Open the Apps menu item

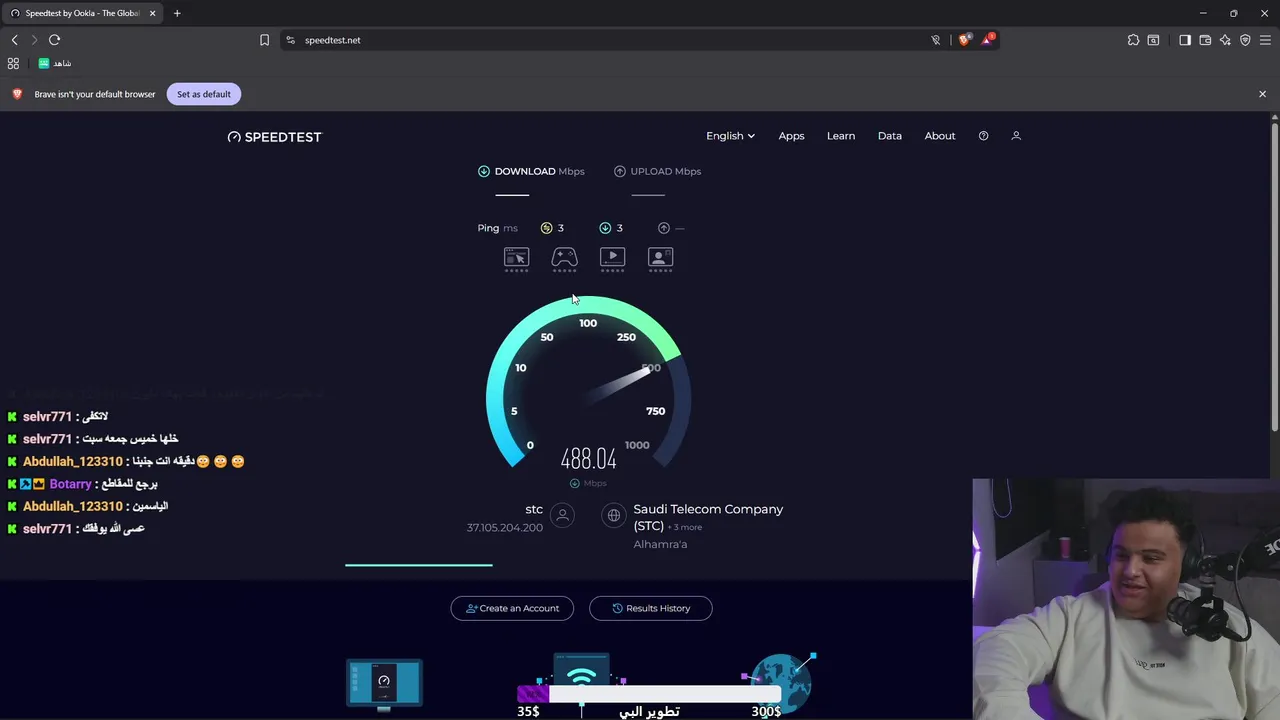(791, 136)
